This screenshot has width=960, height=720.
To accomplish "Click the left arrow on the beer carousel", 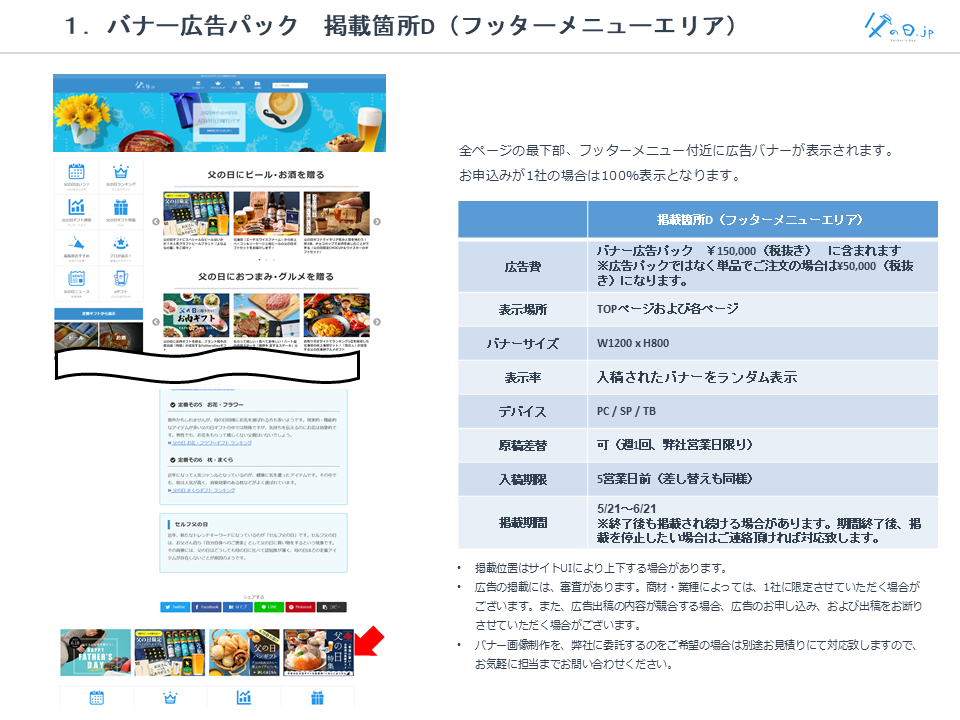I will (x=156, y=222).
